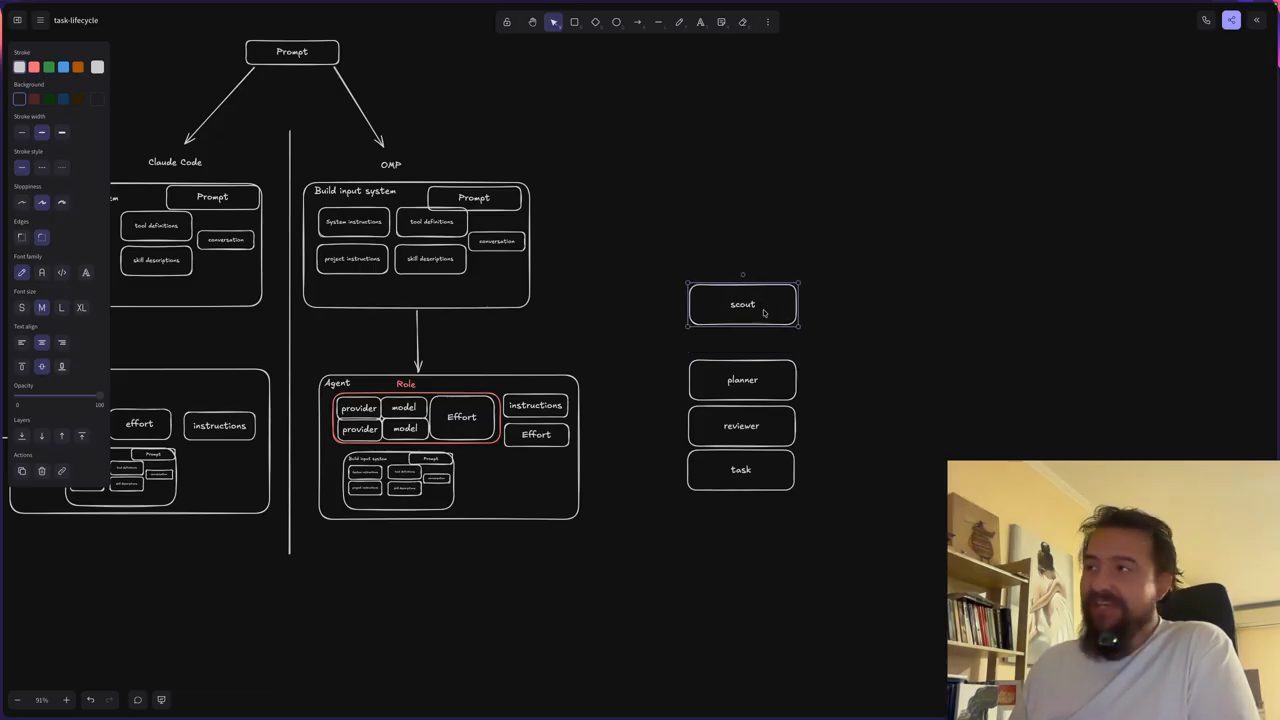1280x720 pixels.
Task: Click the opacity slider track
Action: click(x=59, y=396)
